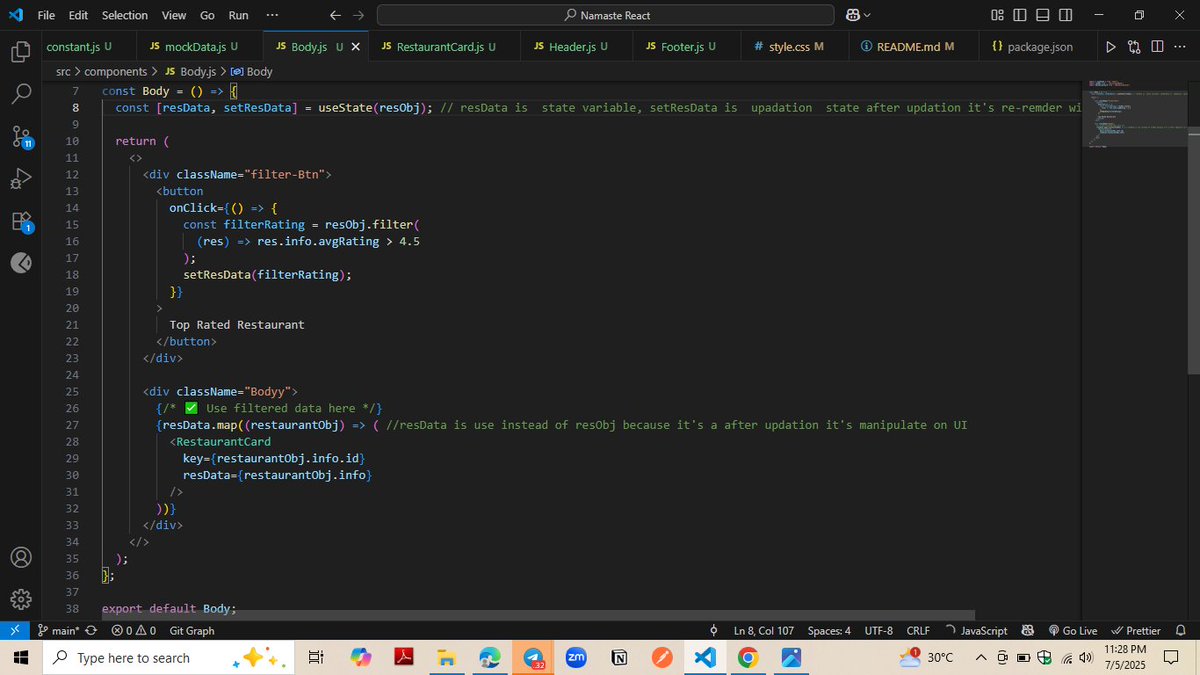The width and height of the screenshot is (1200, 675).
Task: Click Go Live in status bar
Action: point(1072,631)
